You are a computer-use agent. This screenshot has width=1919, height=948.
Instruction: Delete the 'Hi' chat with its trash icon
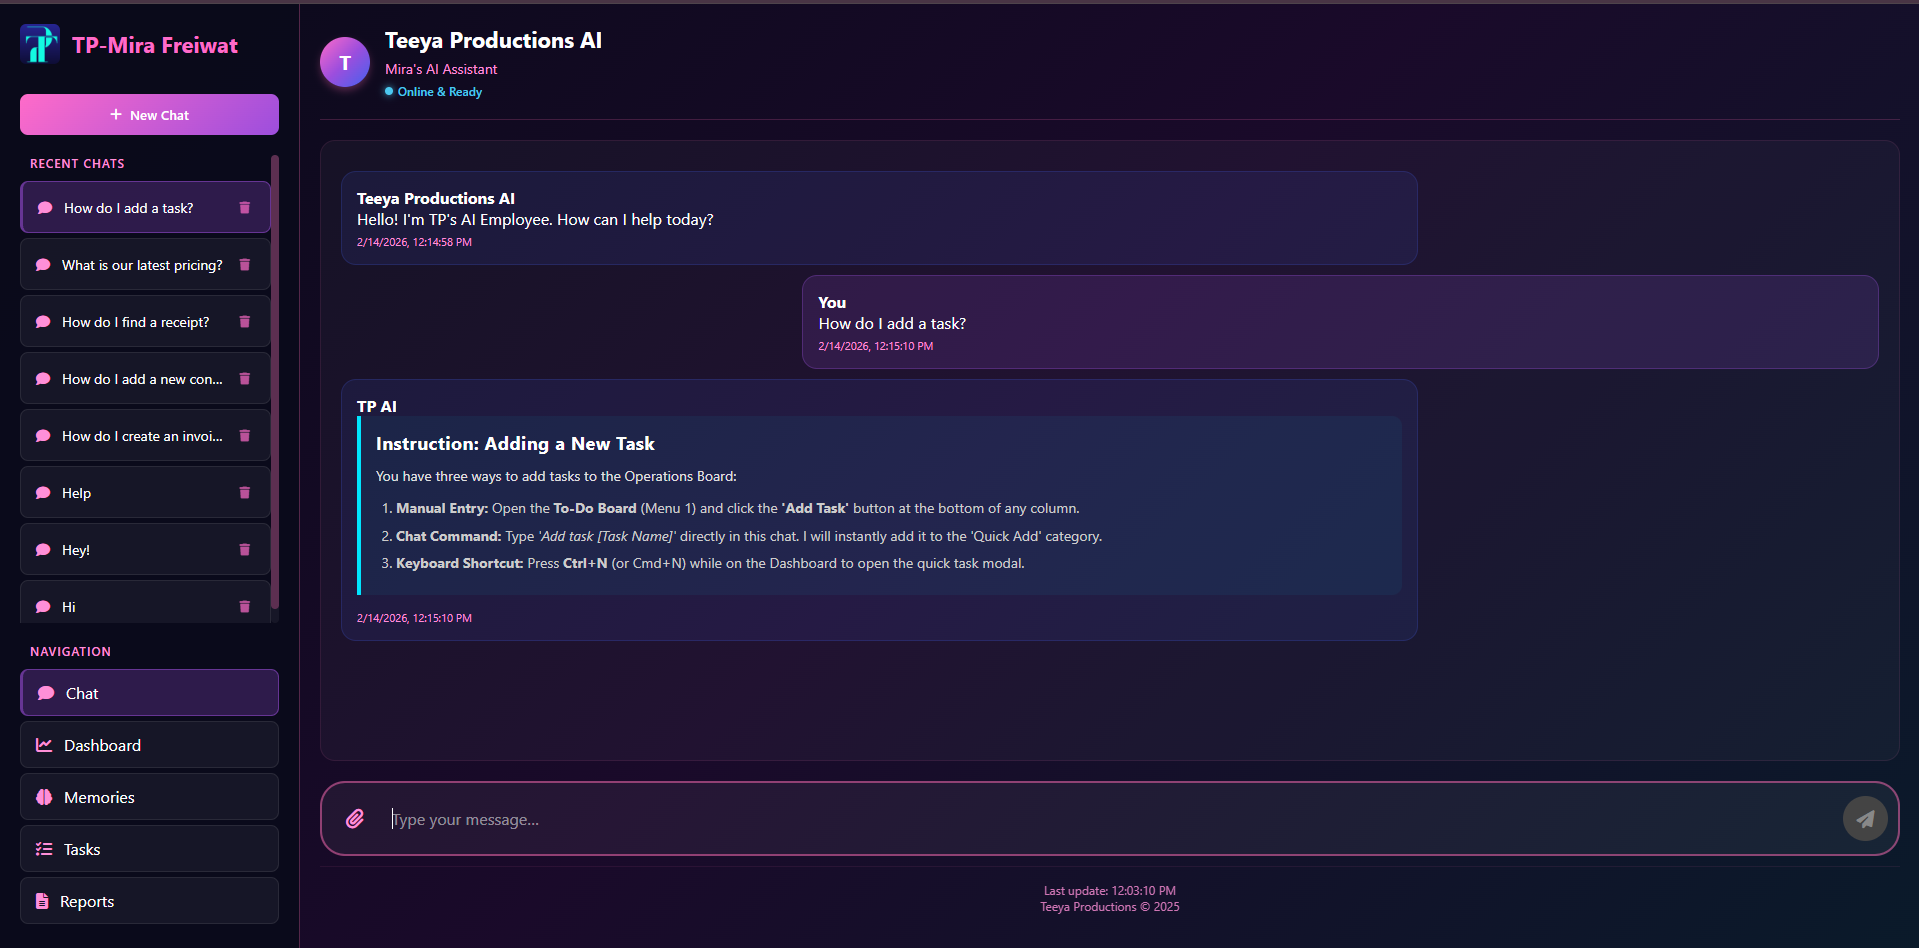(245, 606)
